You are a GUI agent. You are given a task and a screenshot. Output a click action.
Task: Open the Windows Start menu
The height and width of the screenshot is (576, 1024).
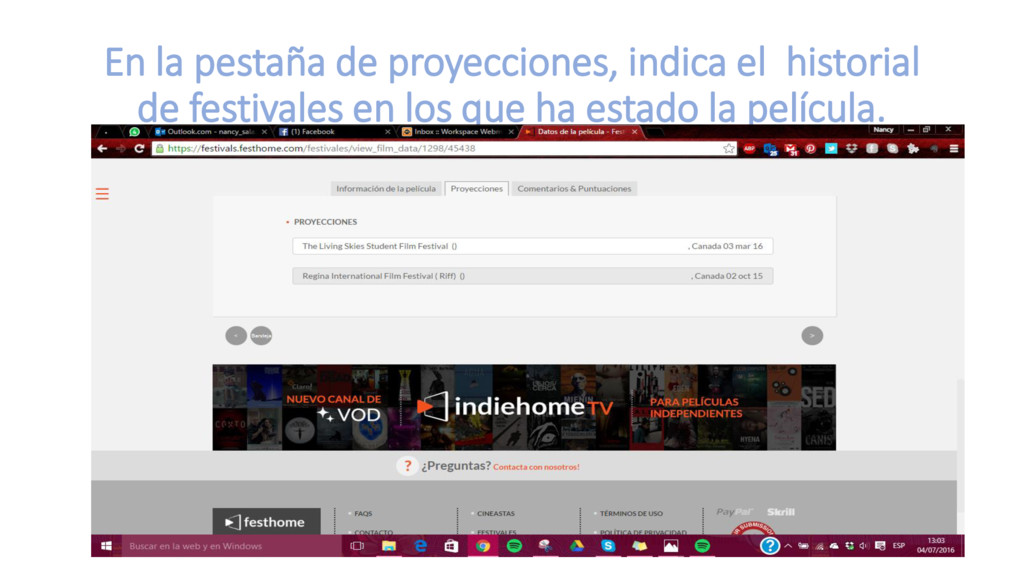[x=106, y=546]
